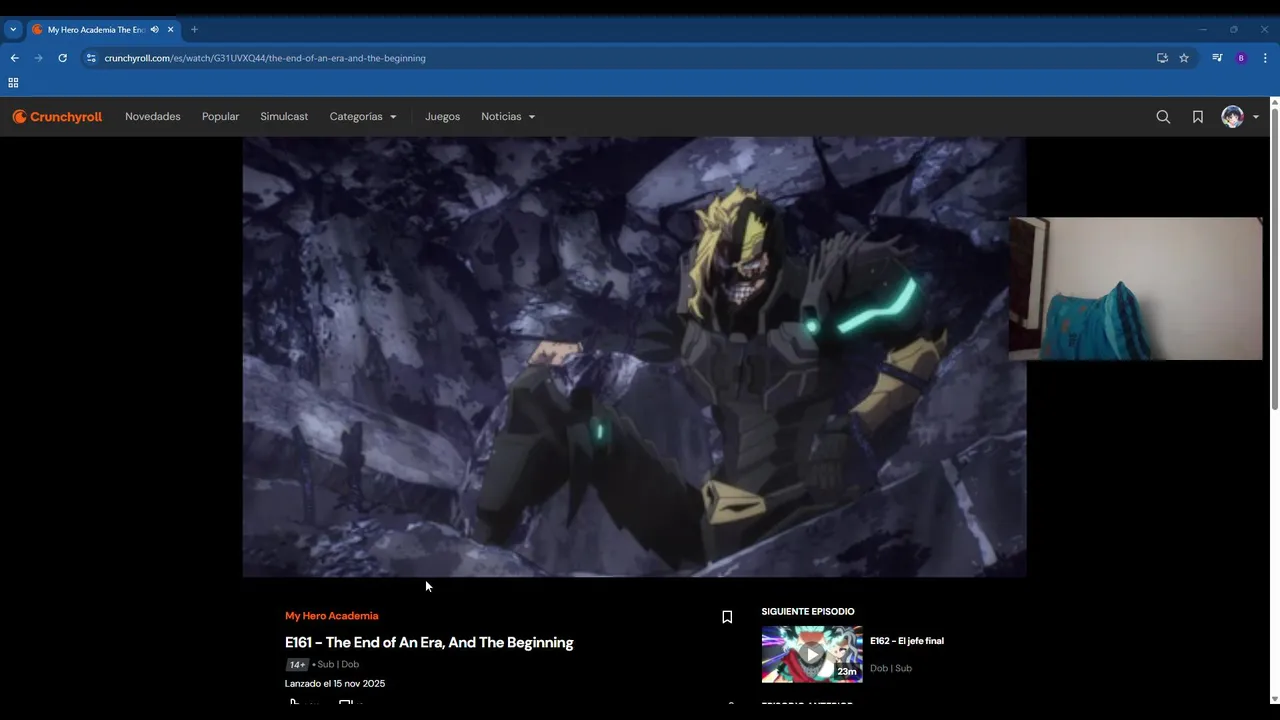The width and height of the screenshot is (1280, 720).
Task: Click the browser forward arrow
Action: point(38,58)
